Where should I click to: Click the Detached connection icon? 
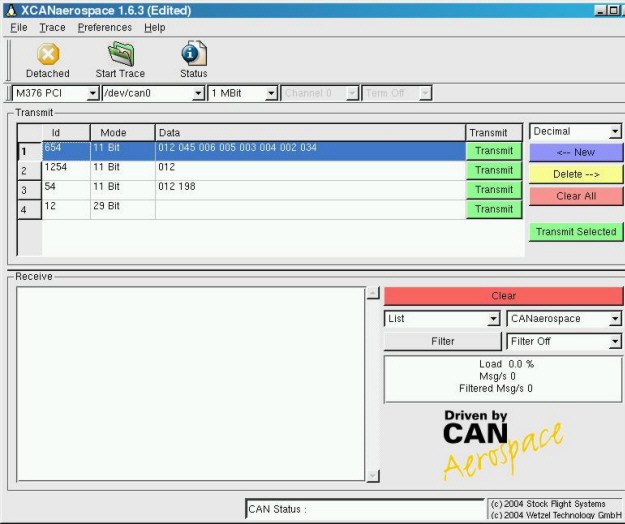pyautogui.click(x=47, y=55)
